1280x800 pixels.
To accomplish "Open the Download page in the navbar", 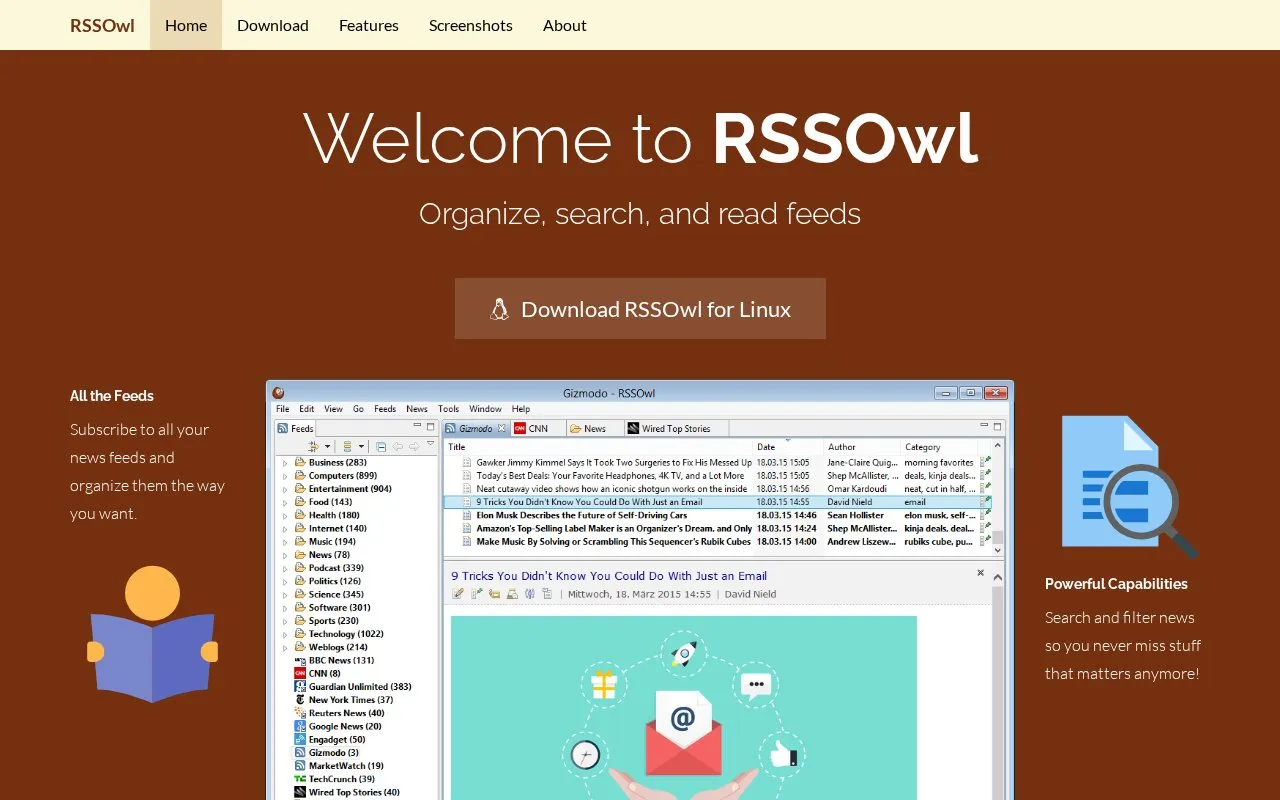I will [272, 25].
